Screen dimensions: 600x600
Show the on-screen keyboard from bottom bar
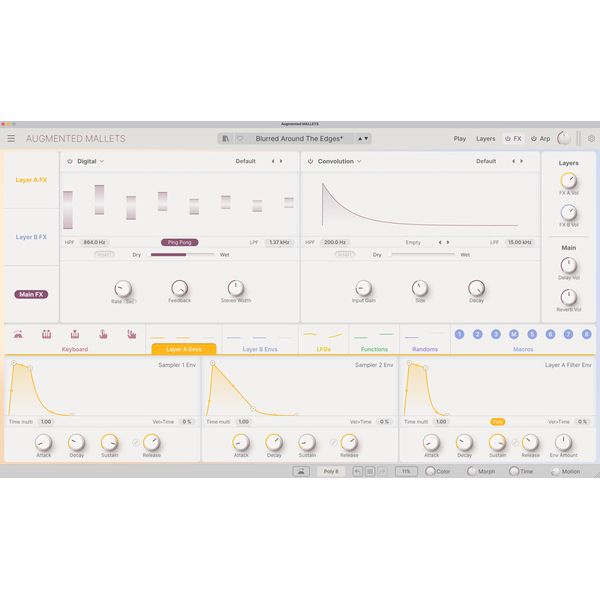click(301, 471)
